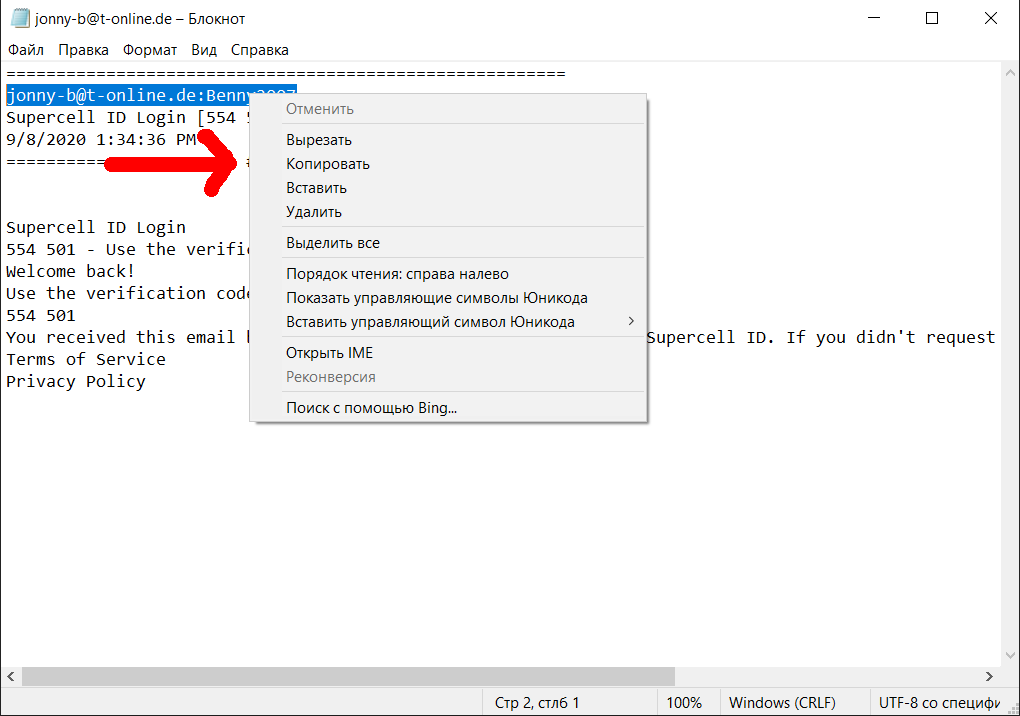Screen dimensions: 1020x716
Task: Maximize the Notepad window
Action: 932,18
